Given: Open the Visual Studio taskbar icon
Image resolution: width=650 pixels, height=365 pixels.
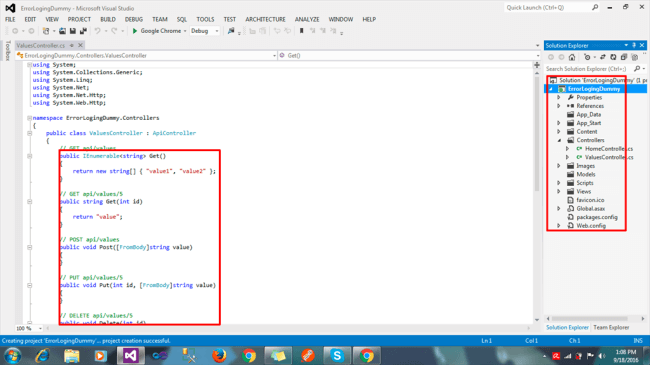Looking at the screenshot, I should coord(130,355).
